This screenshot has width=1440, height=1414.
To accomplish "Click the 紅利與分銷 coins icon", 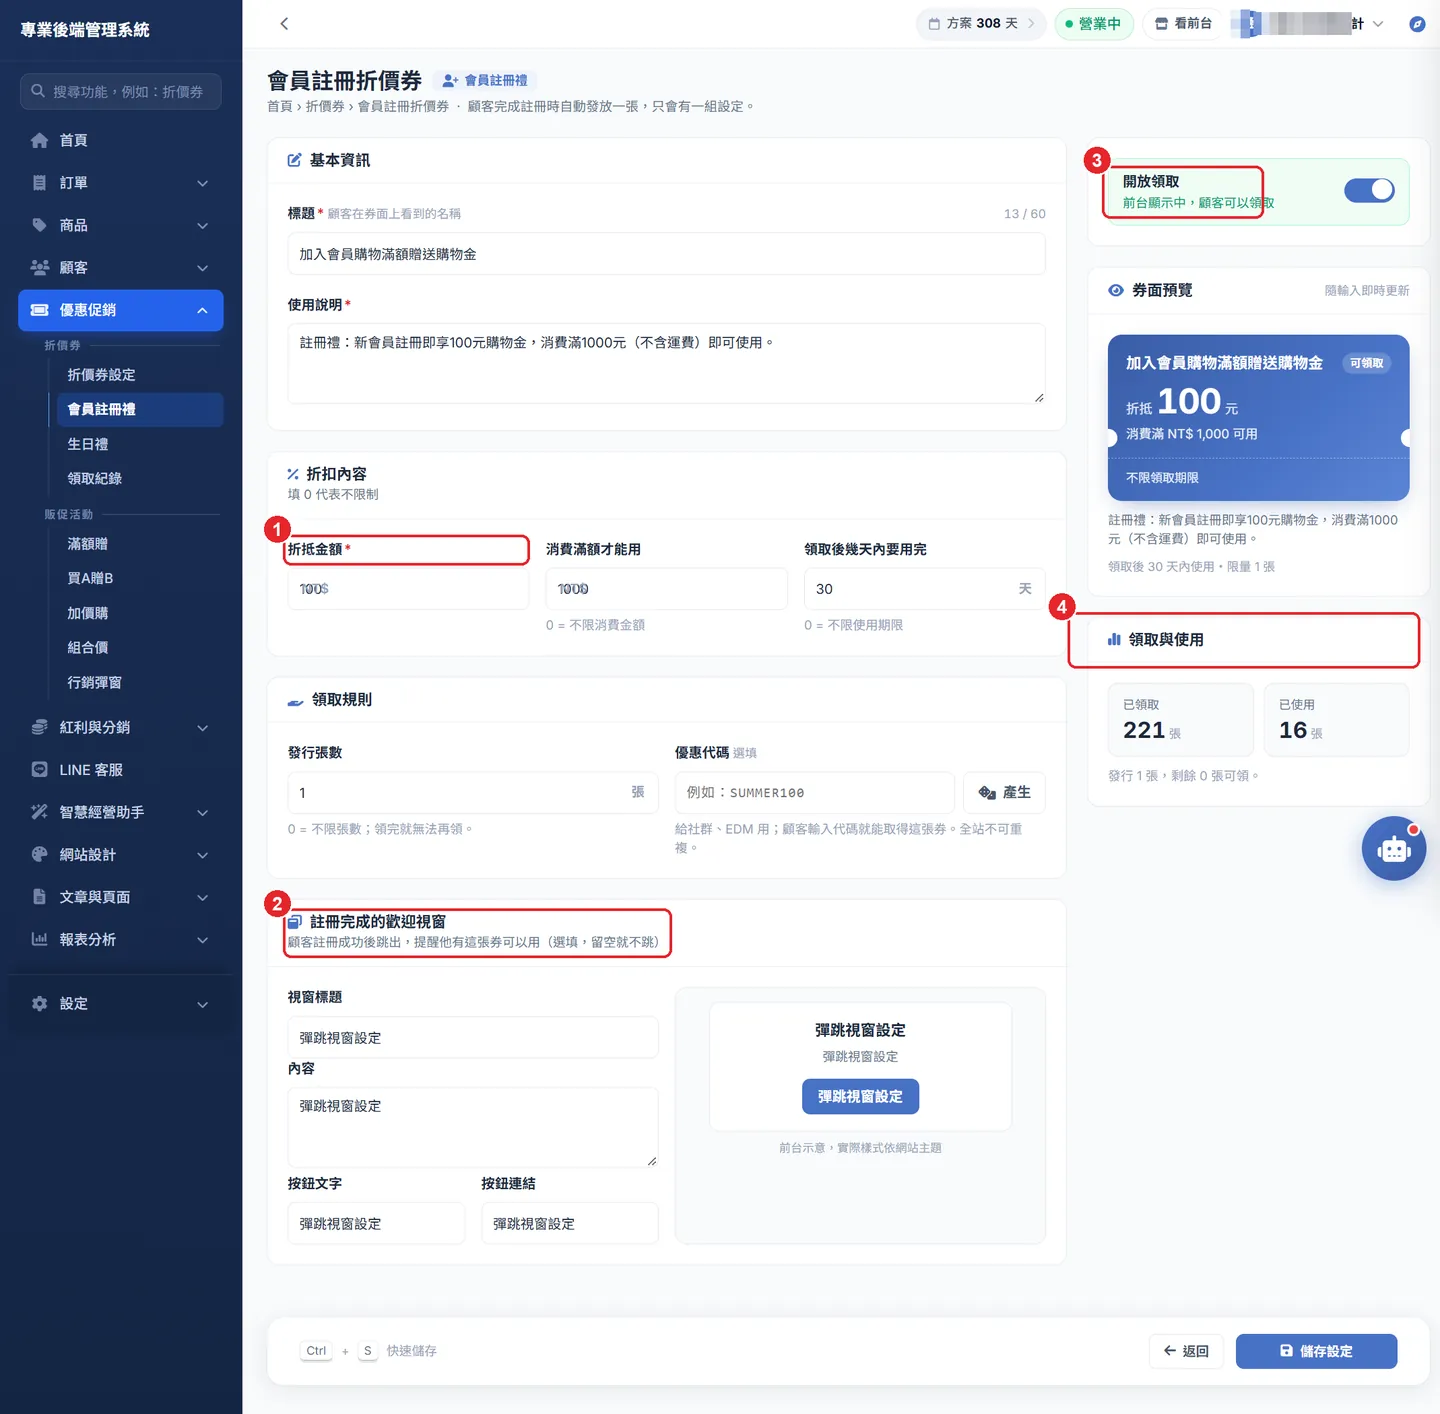I will click(x=39, y=727).
